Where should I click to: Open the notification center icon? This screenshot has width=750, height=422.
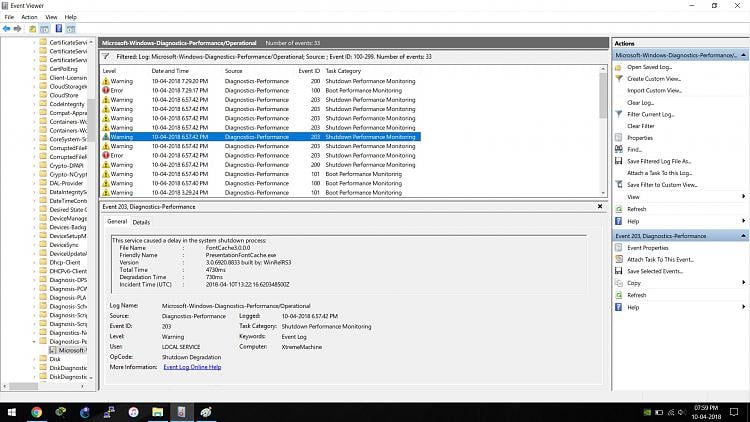coord(734,412)
